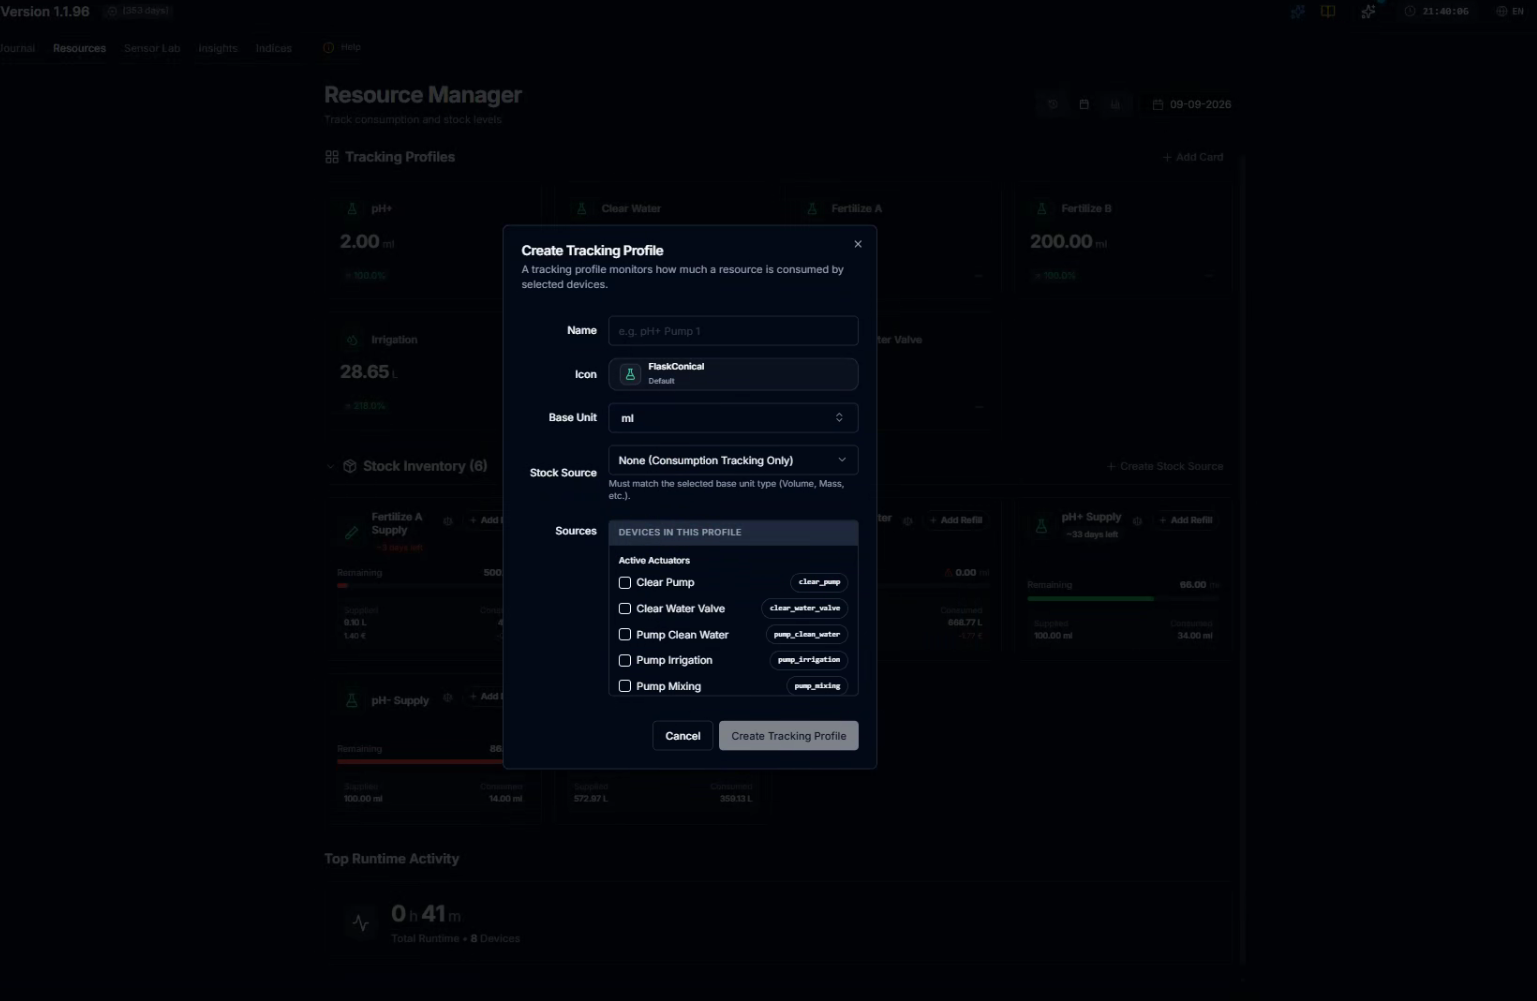Collapse the Stock Inventory section chevron
The width and height of the screenshot is (1537, 1001).
click(331, 466)
